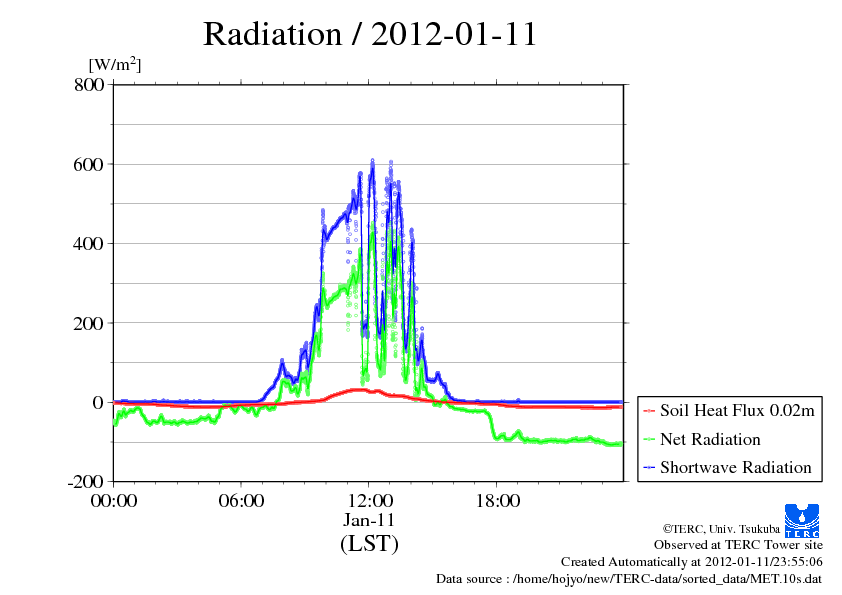
Task: Click the '400' y-axis label
Action: tap(89, 244)
